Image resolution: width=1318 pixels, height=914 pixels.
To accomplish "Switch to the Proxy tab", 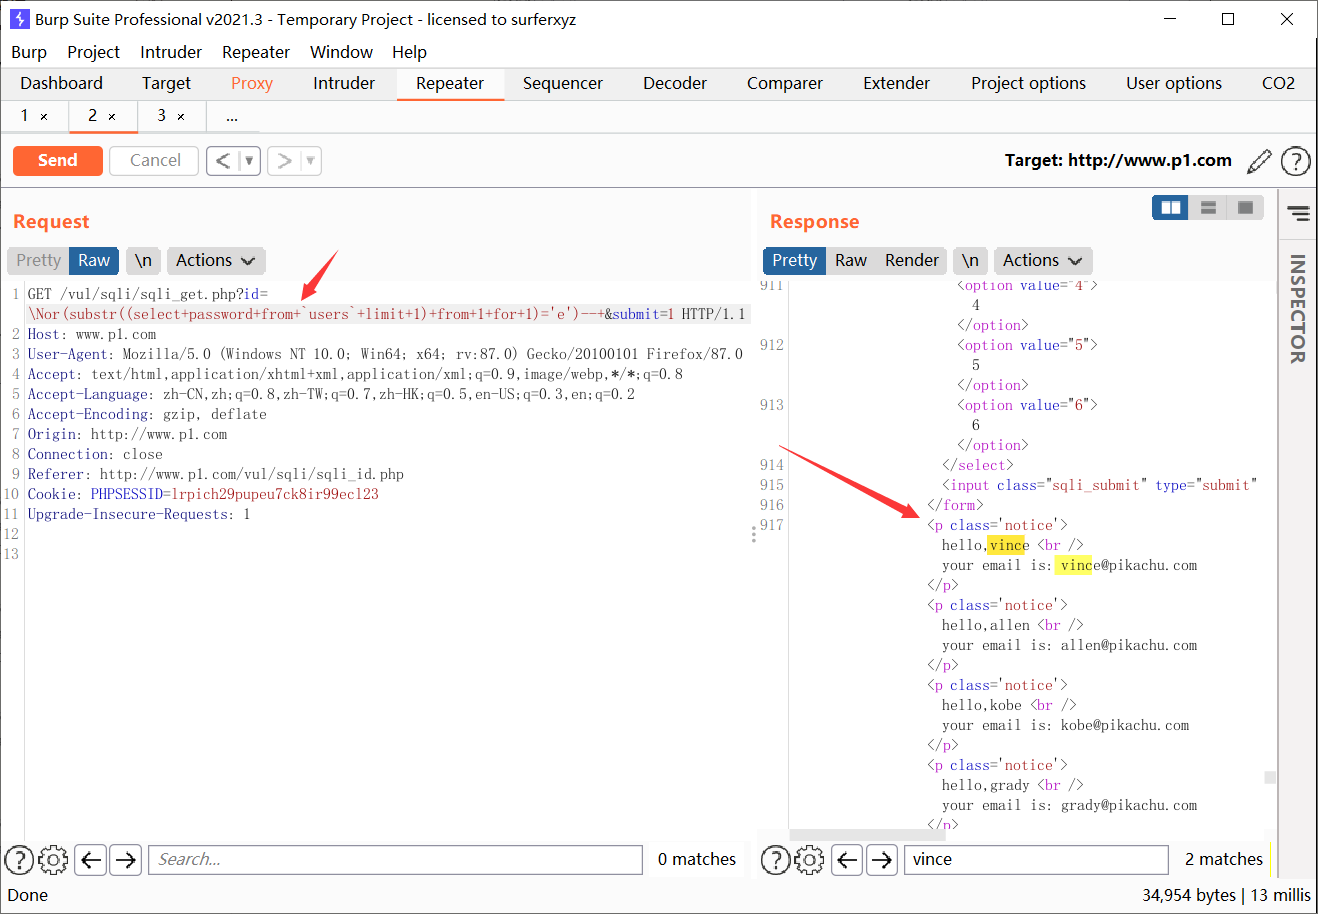I will tap(252, 83).
